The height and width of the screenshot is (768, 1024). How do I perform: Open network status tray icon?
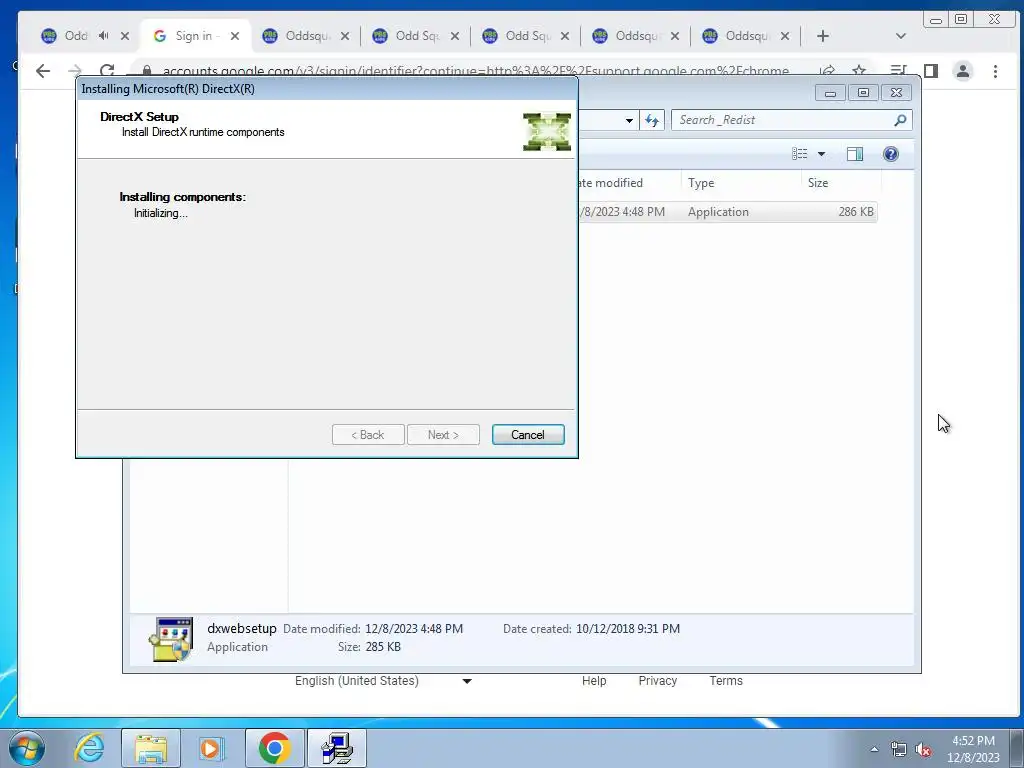point(899,749)
